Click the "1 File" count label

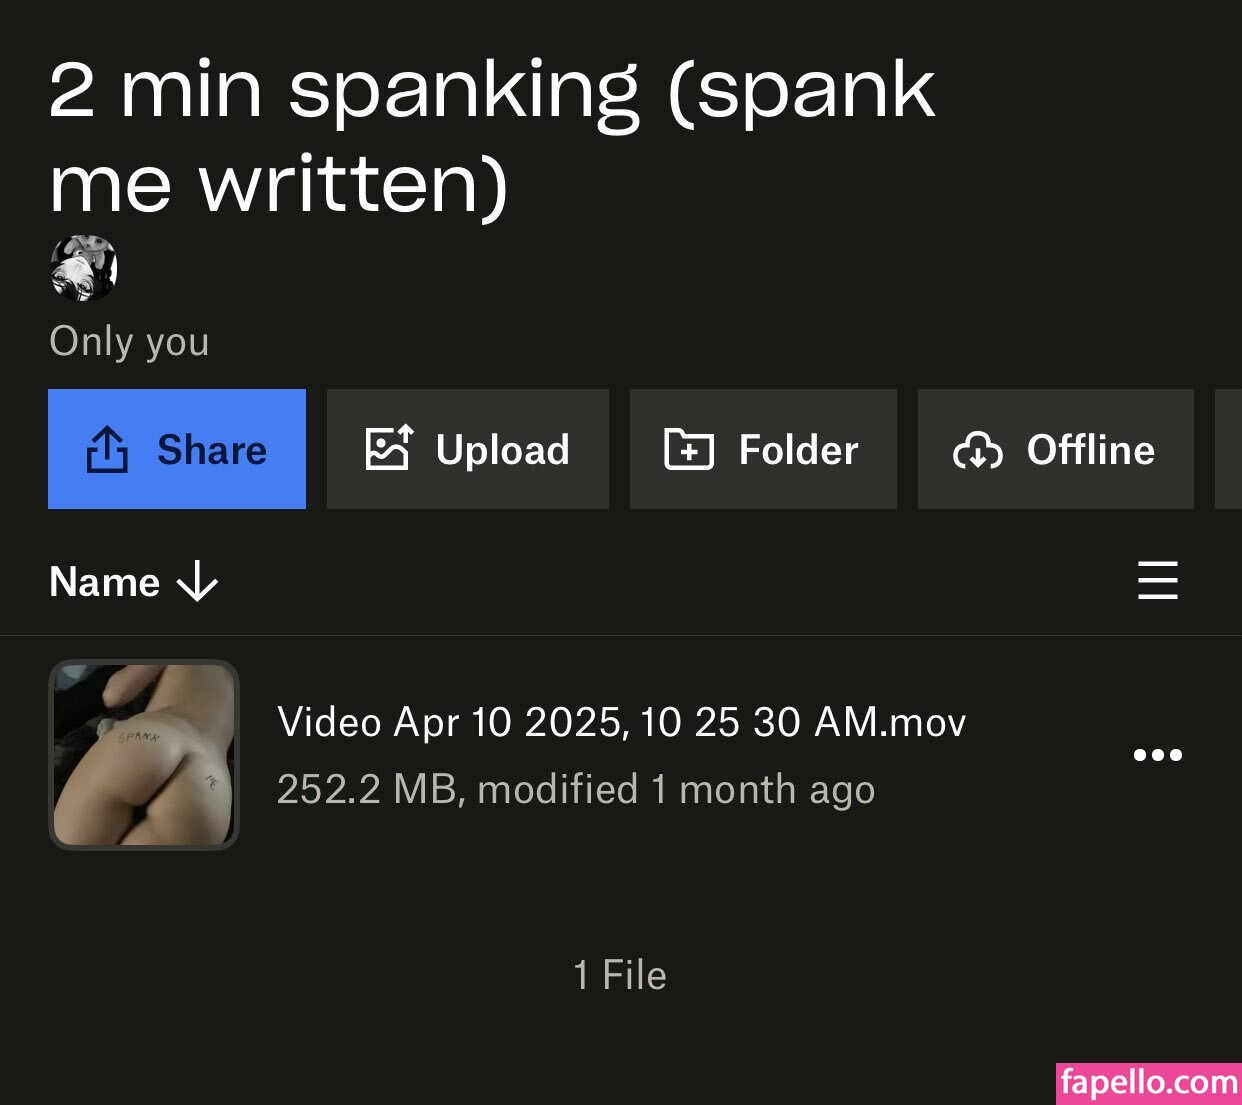point(620,975)
